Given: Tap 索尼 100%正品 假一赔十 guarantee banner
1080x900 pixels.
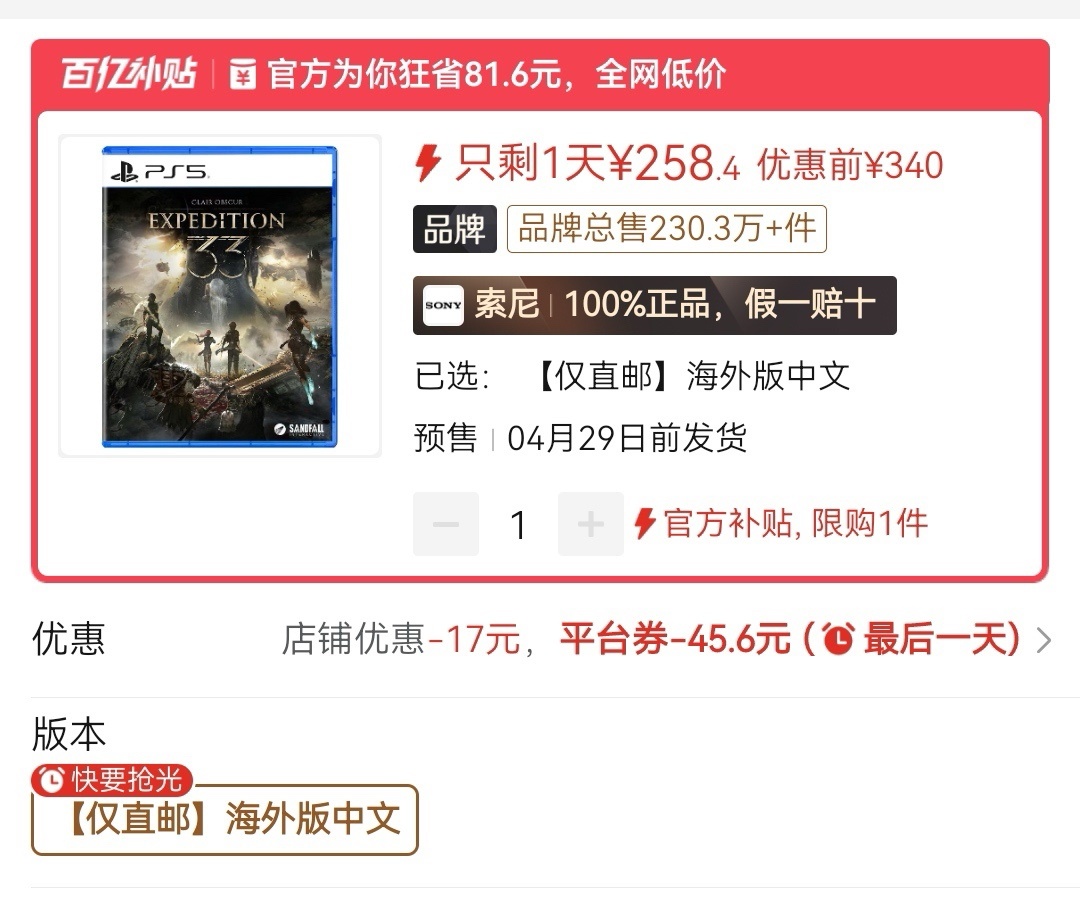Looking at the screenshot, I should (654, 305).
